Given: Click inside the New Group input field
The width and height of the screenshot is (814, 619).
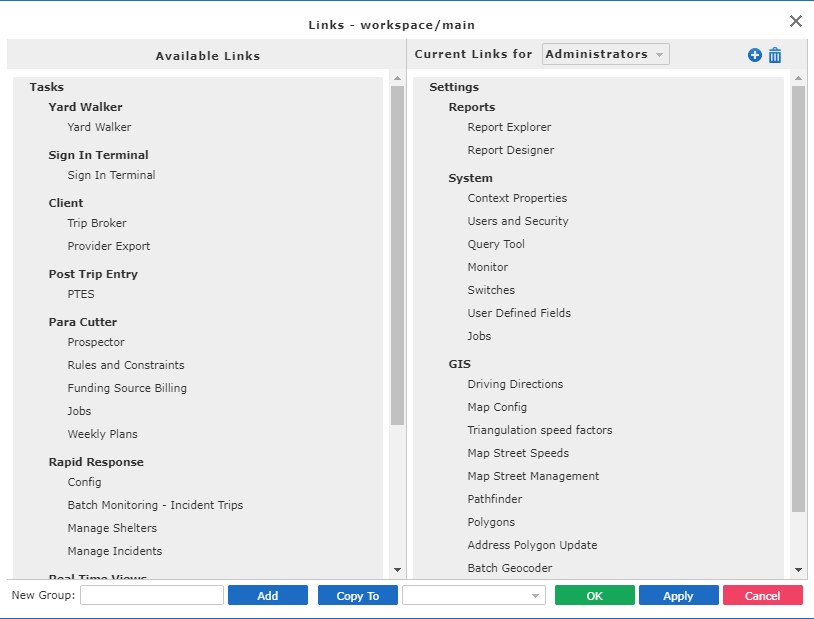Looking at the screenshot, I should pos(151,595).
